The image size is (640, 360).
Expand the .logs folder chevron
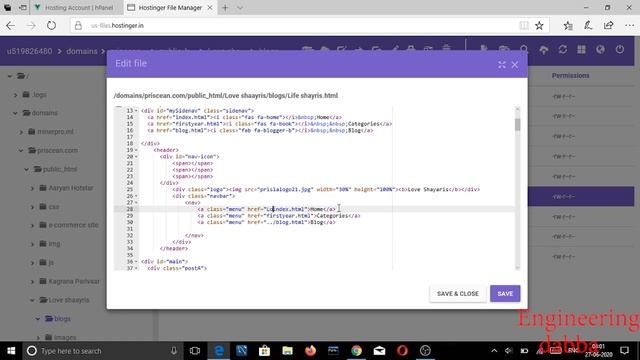click(x=16, y=95)
